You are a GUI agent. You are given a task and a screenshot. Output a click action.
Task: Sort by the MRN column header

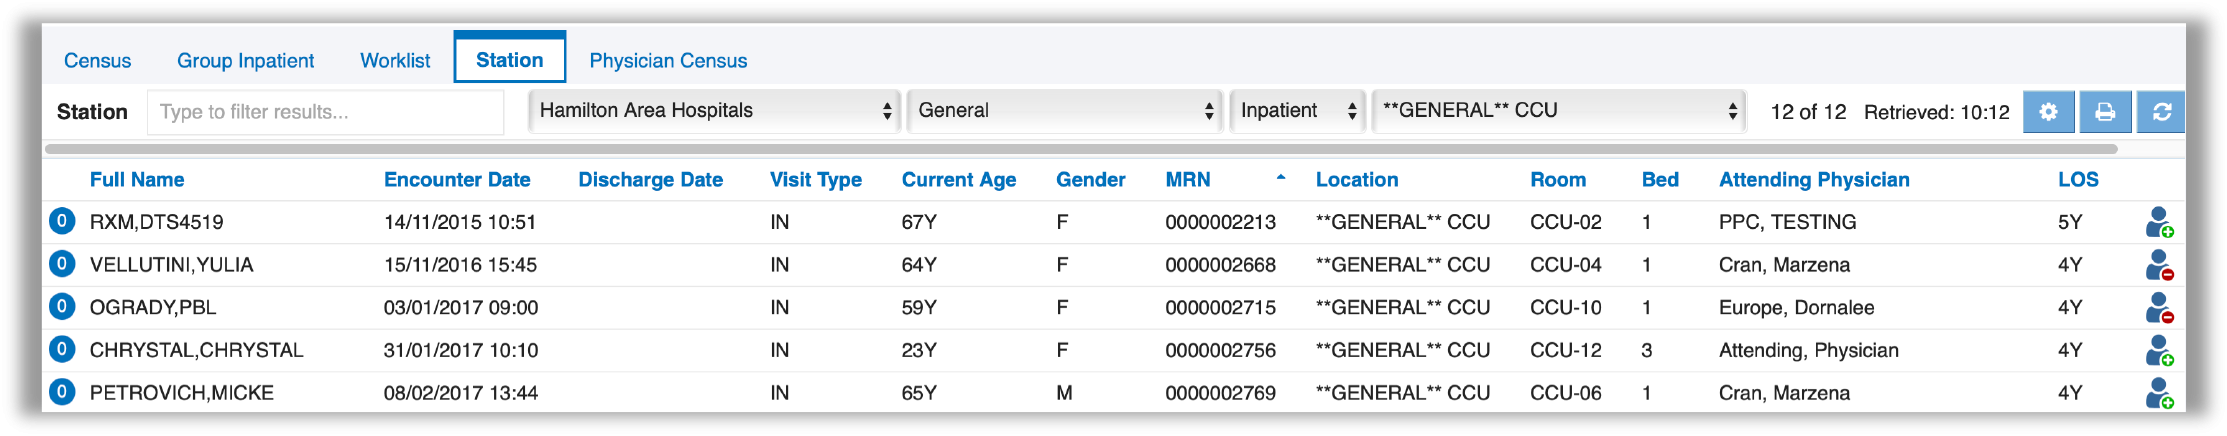1188,180
